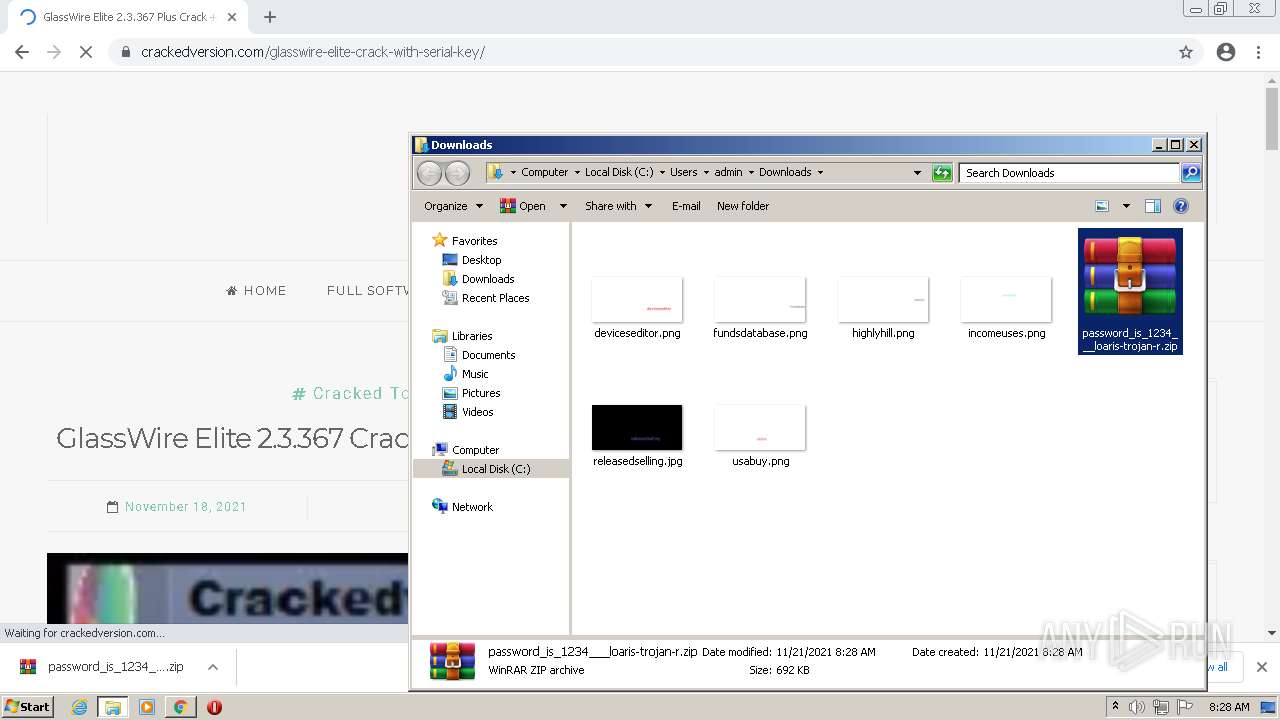The height and width of the screenshot is (720, 1280).
Task: Open download item options chevron
Action: [x=213, y=667]
